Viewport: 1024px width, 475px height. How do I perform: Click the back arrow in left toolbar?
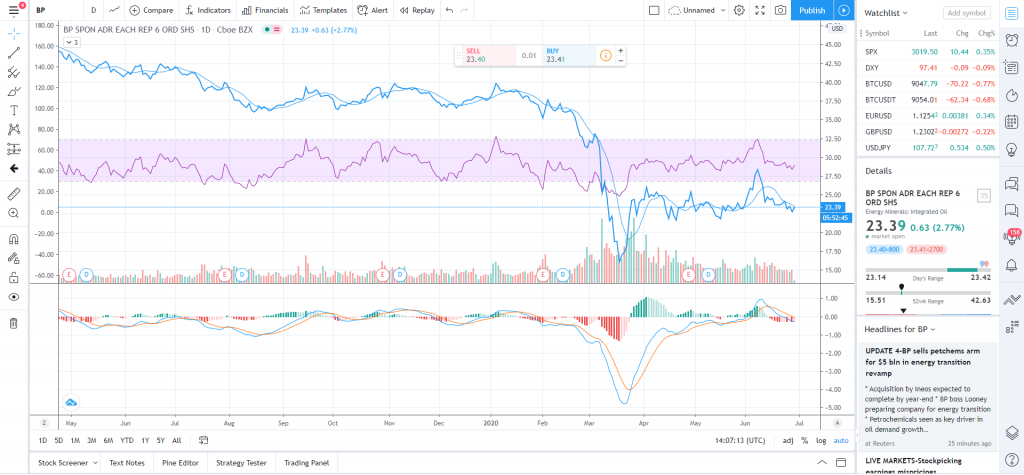tap(14, 169)
